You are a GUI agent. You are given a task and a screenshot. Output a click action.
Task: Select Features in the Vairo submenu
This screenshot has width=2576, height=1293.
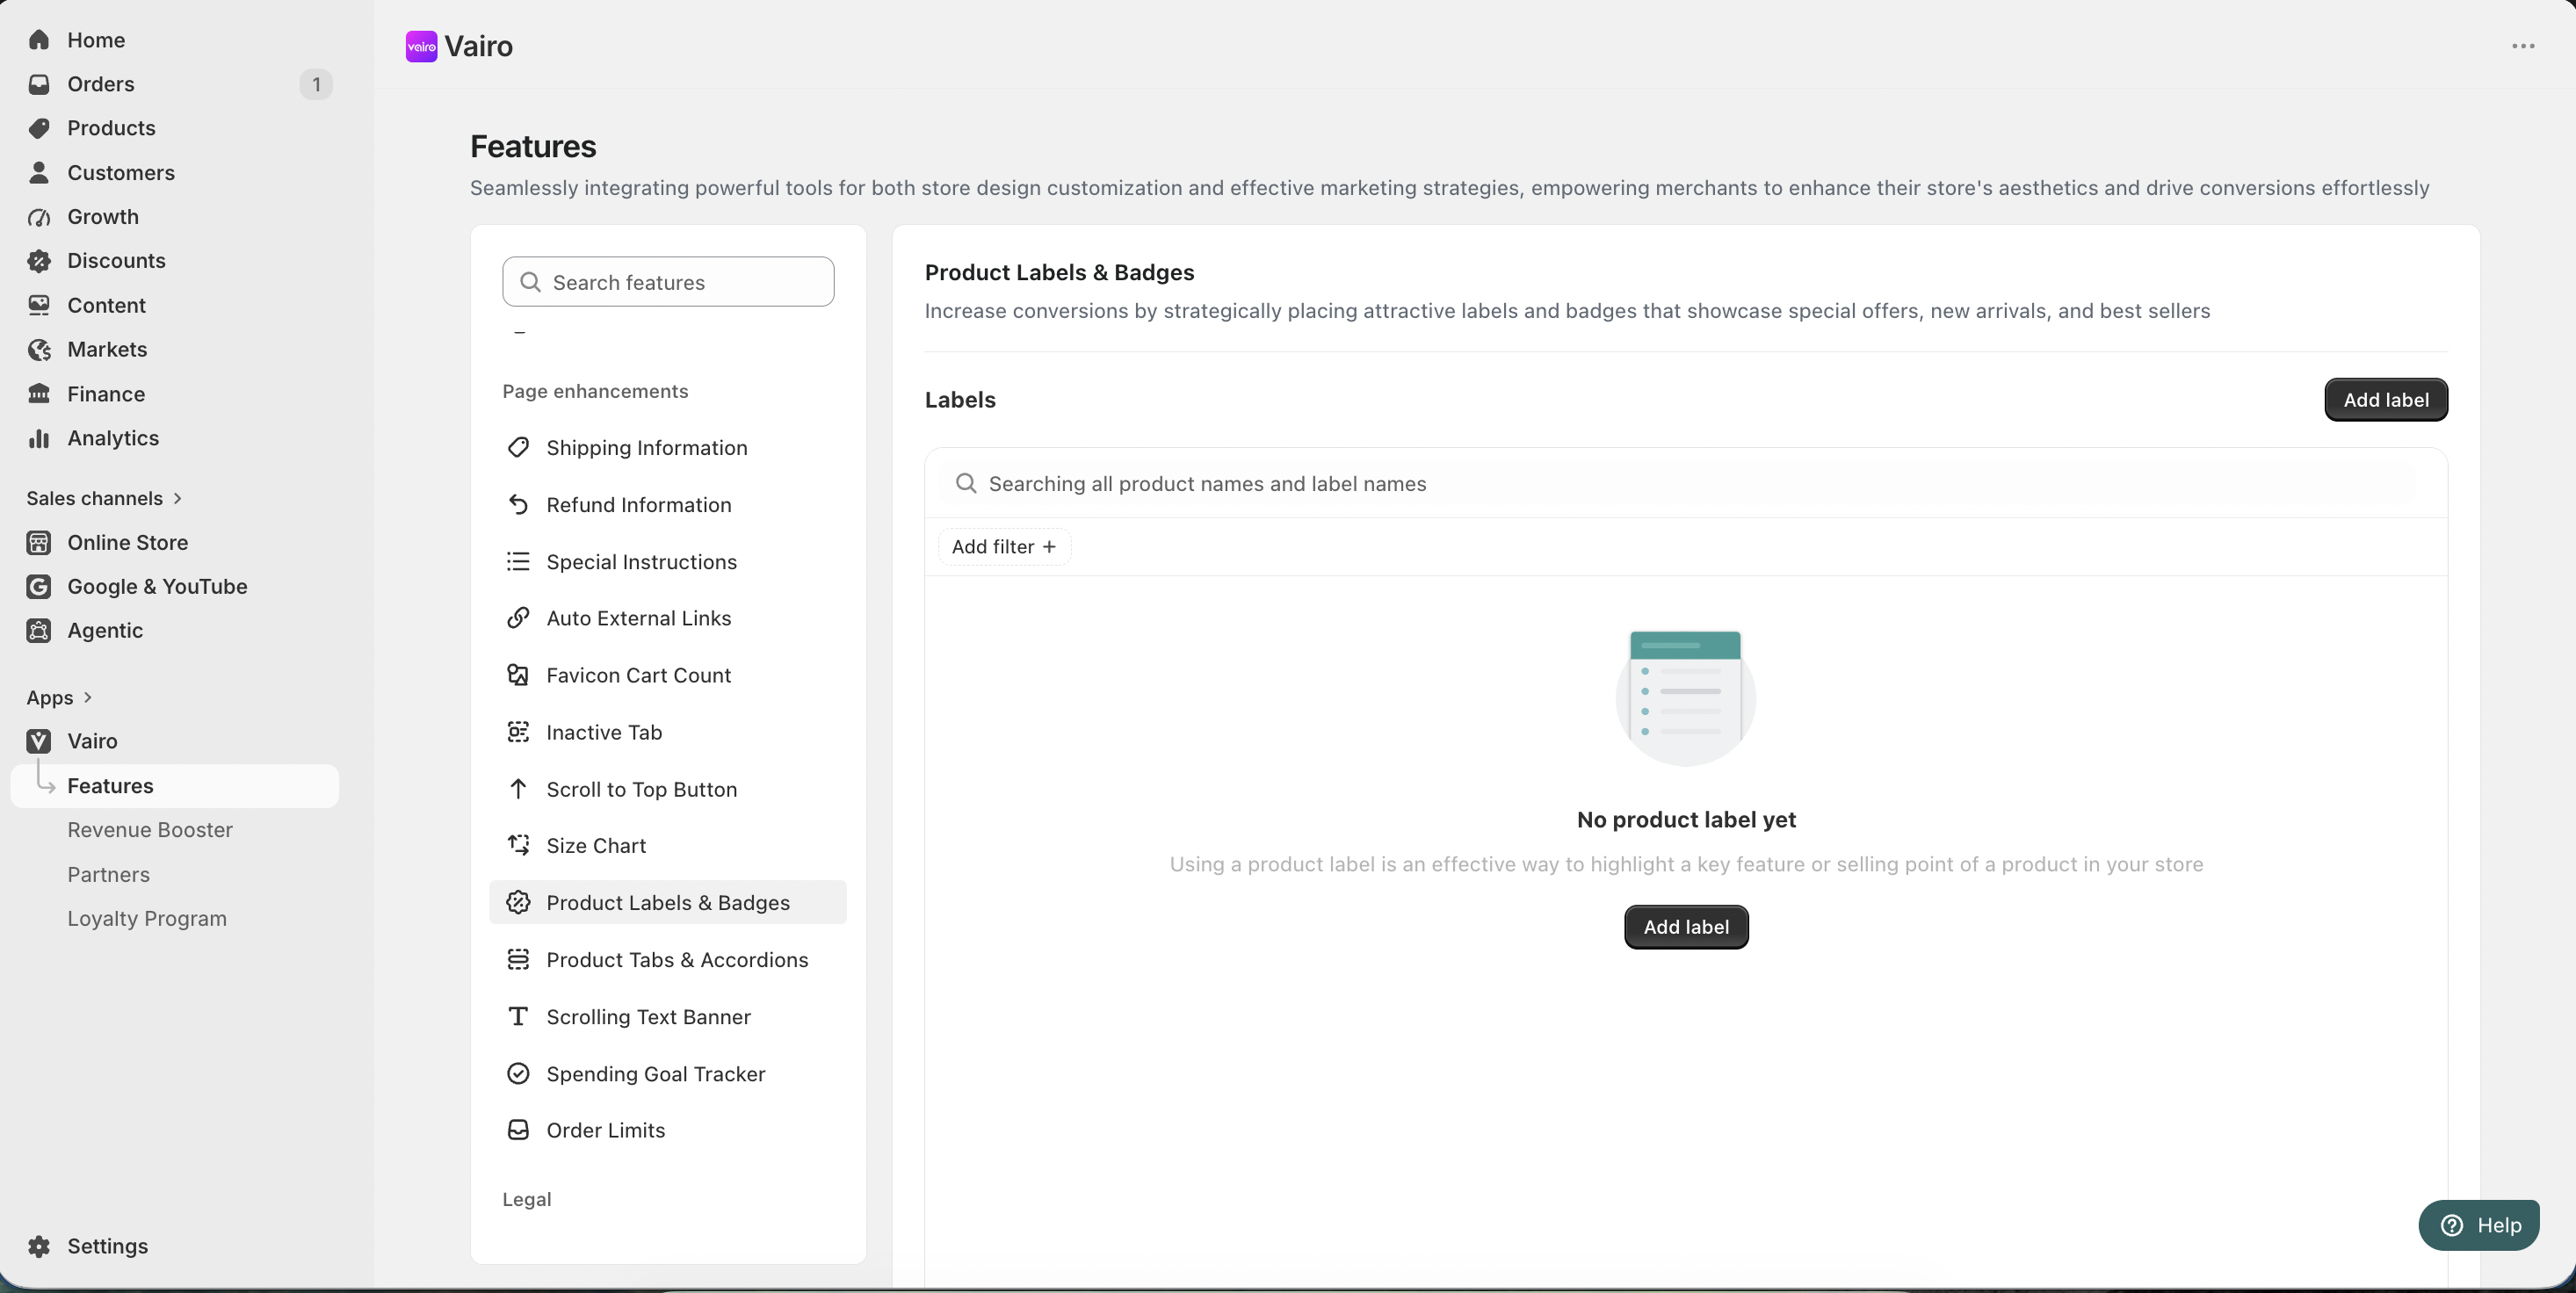coord(175,786)
